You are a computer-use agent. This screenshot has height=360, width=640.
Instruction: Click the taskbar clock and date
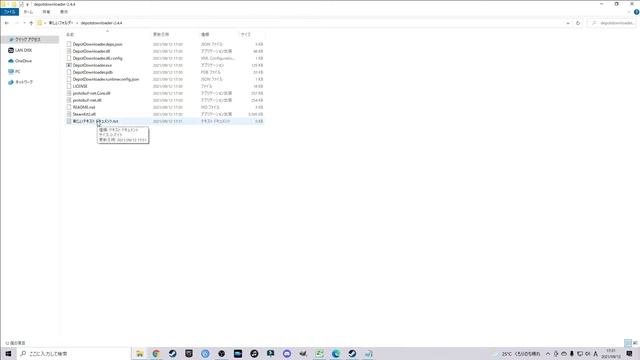(611, 354)
